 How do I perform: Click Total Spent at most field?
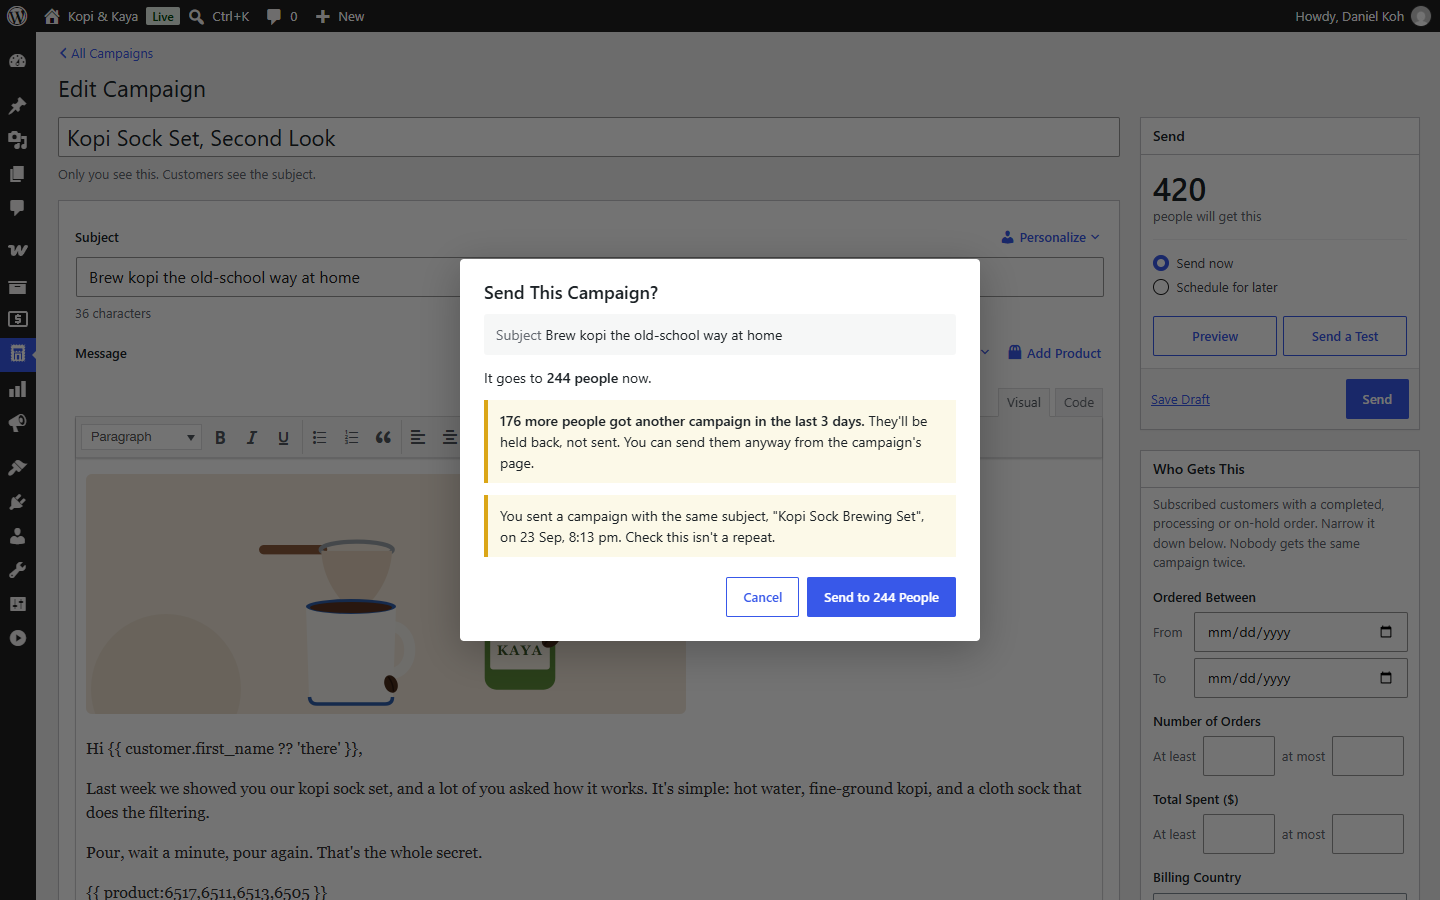[x=1368, y=834]
